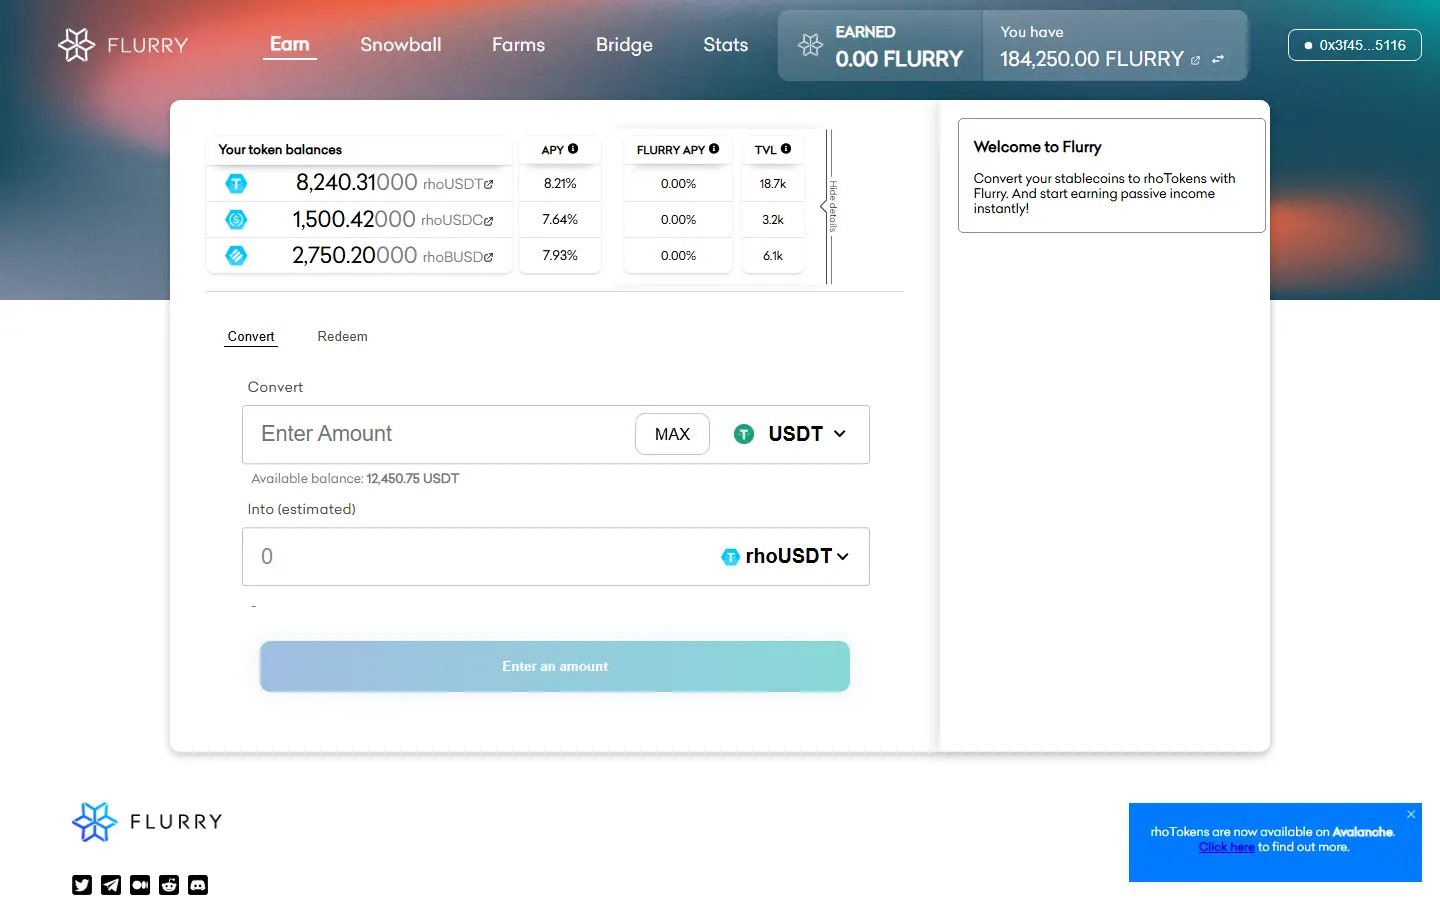This screenshot has height=900, width=1440.
Task: Click the estimated output amount field
Action: pyautogui.click(x=480, y=557)
